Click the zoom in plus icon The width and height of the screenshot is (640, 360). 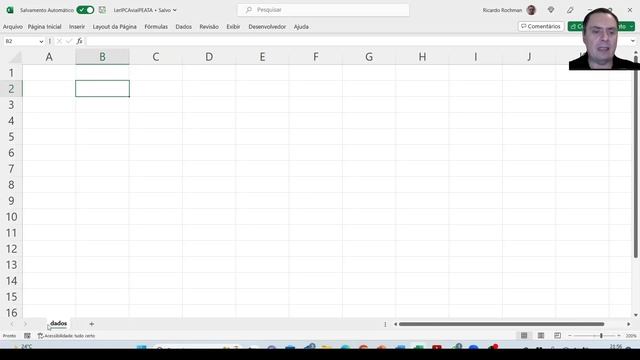pos(619,336)
